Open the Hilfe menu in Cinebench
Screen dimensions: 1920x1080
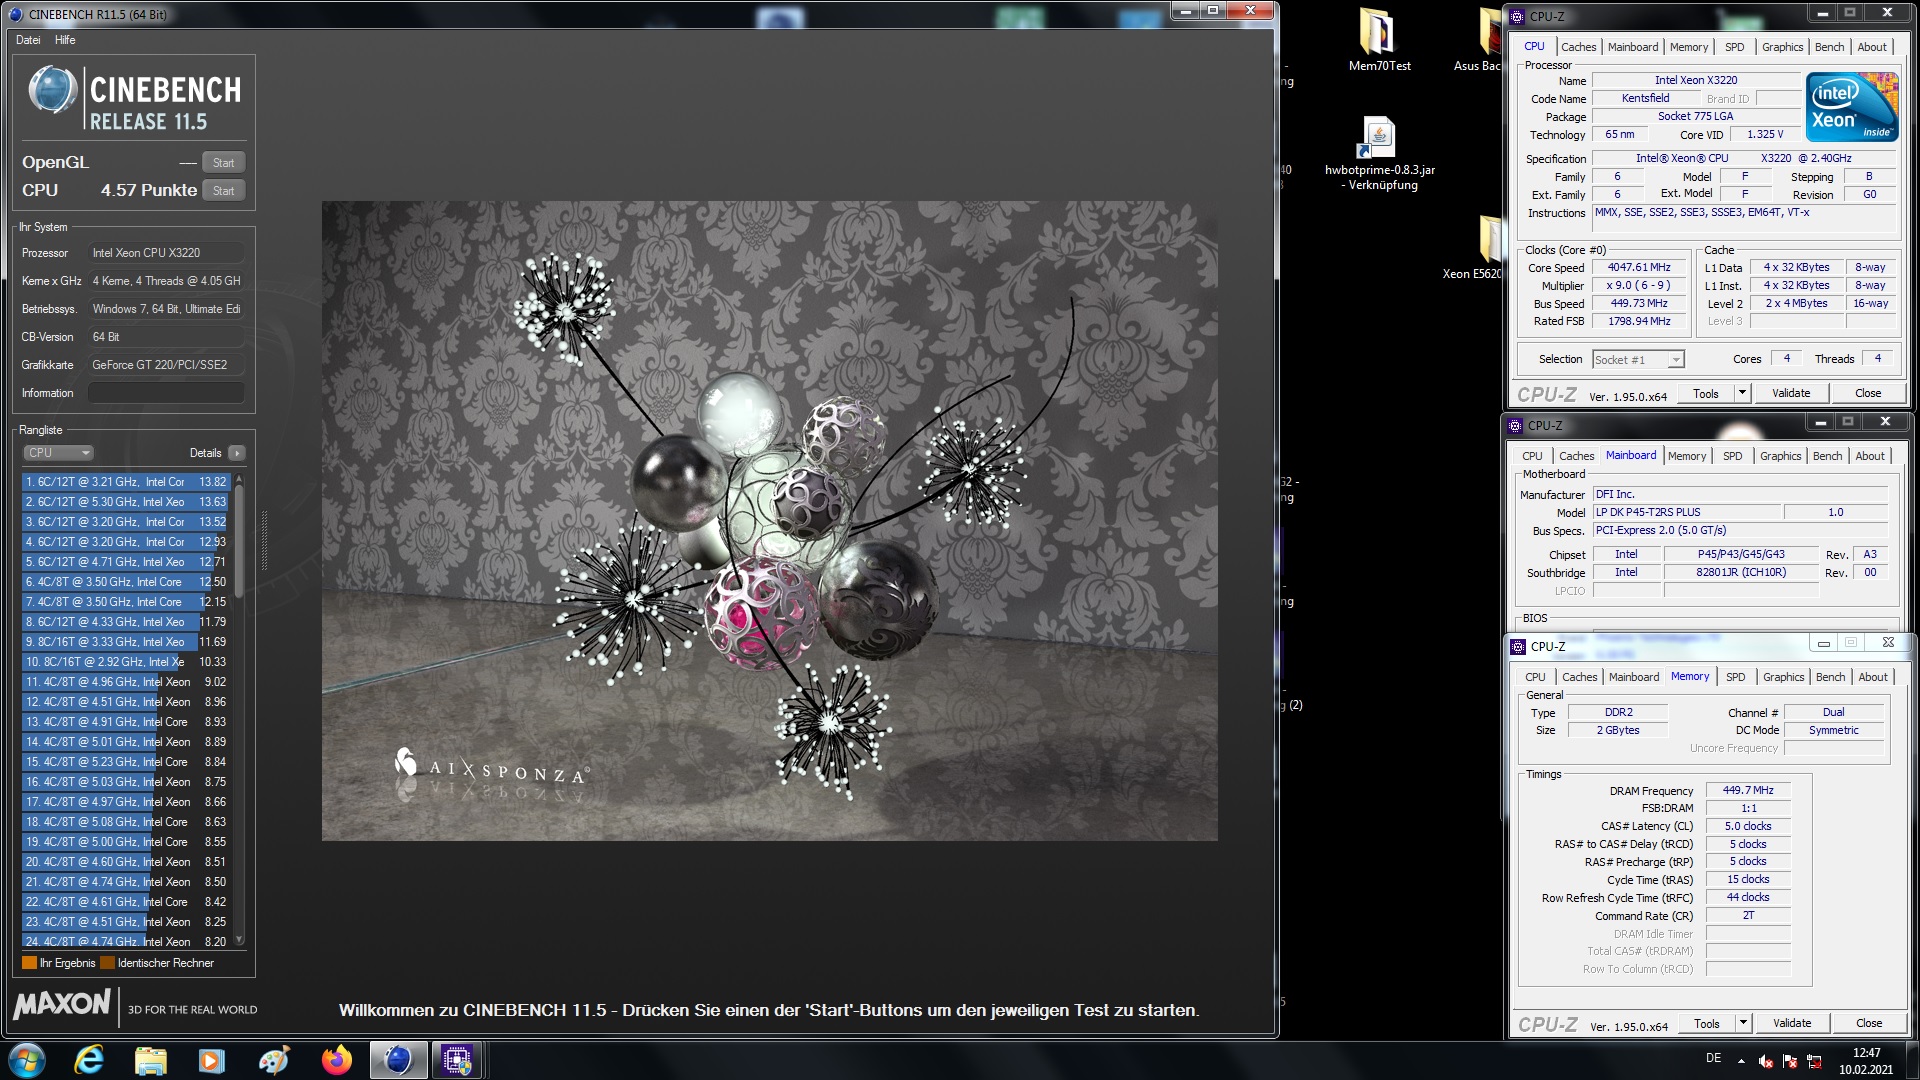[65, 40]
